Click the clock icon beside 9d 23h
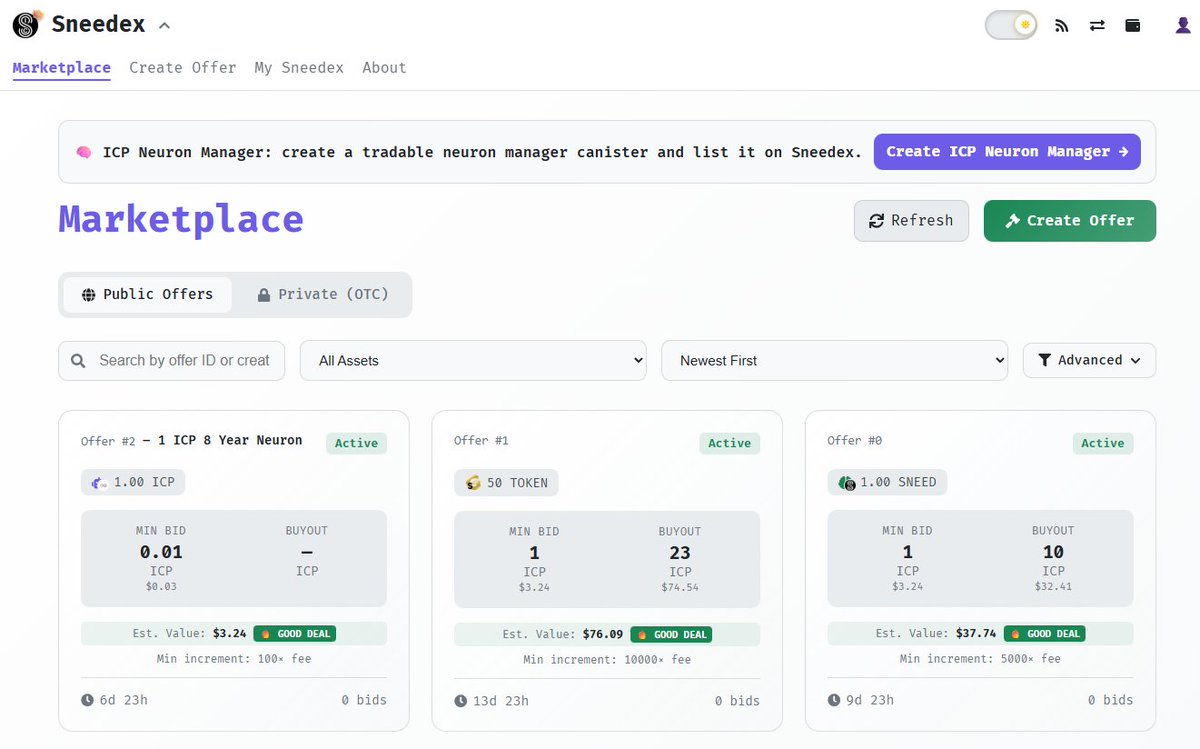The image size is (1200, 749). point(834,701)
